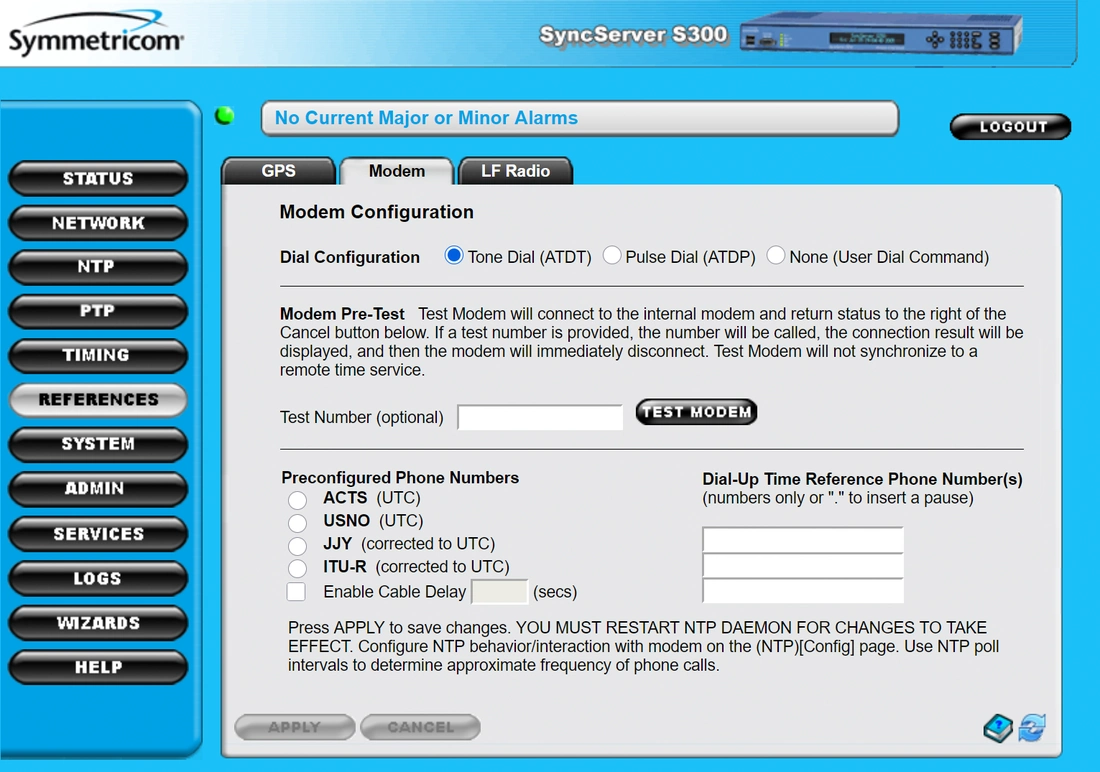
Task: Click the CANCEL button
Action: pyautogui.click(x=420, y=727)
